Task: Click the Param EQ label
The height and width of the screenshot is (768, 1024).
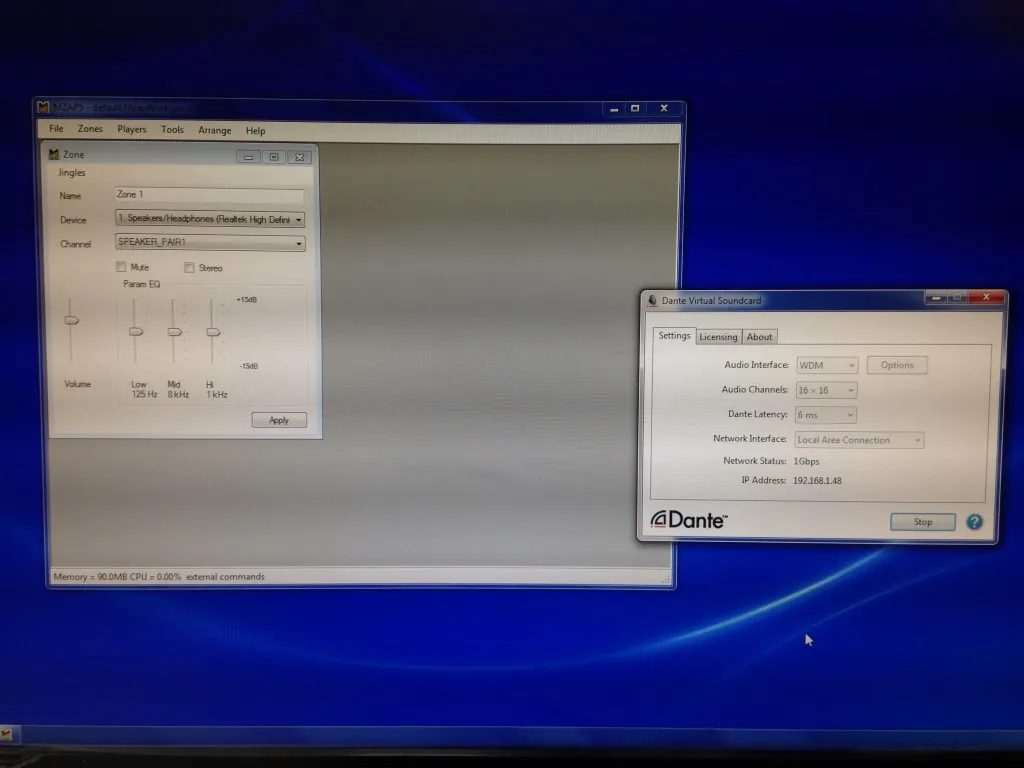Action: 142,284
